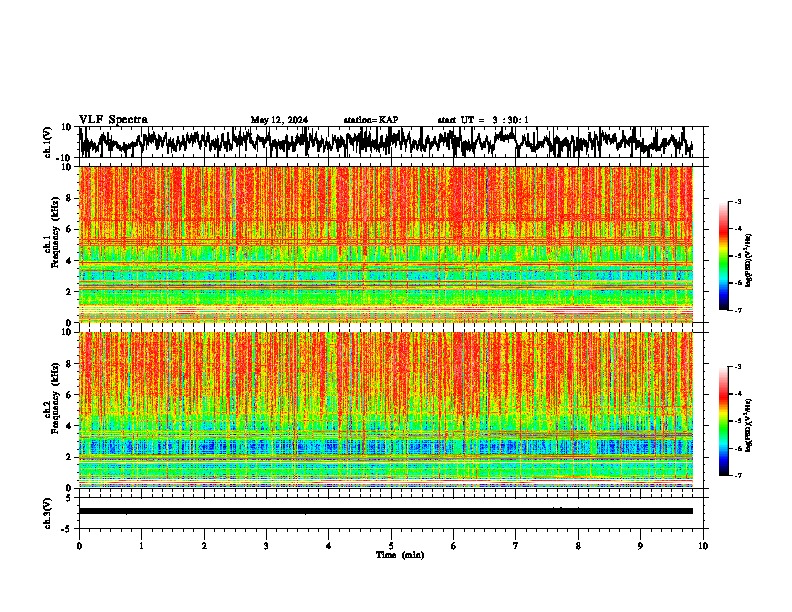792x612 pixels.
Task: Select the date text "May 12, 2024"
Action: (279, 120)
